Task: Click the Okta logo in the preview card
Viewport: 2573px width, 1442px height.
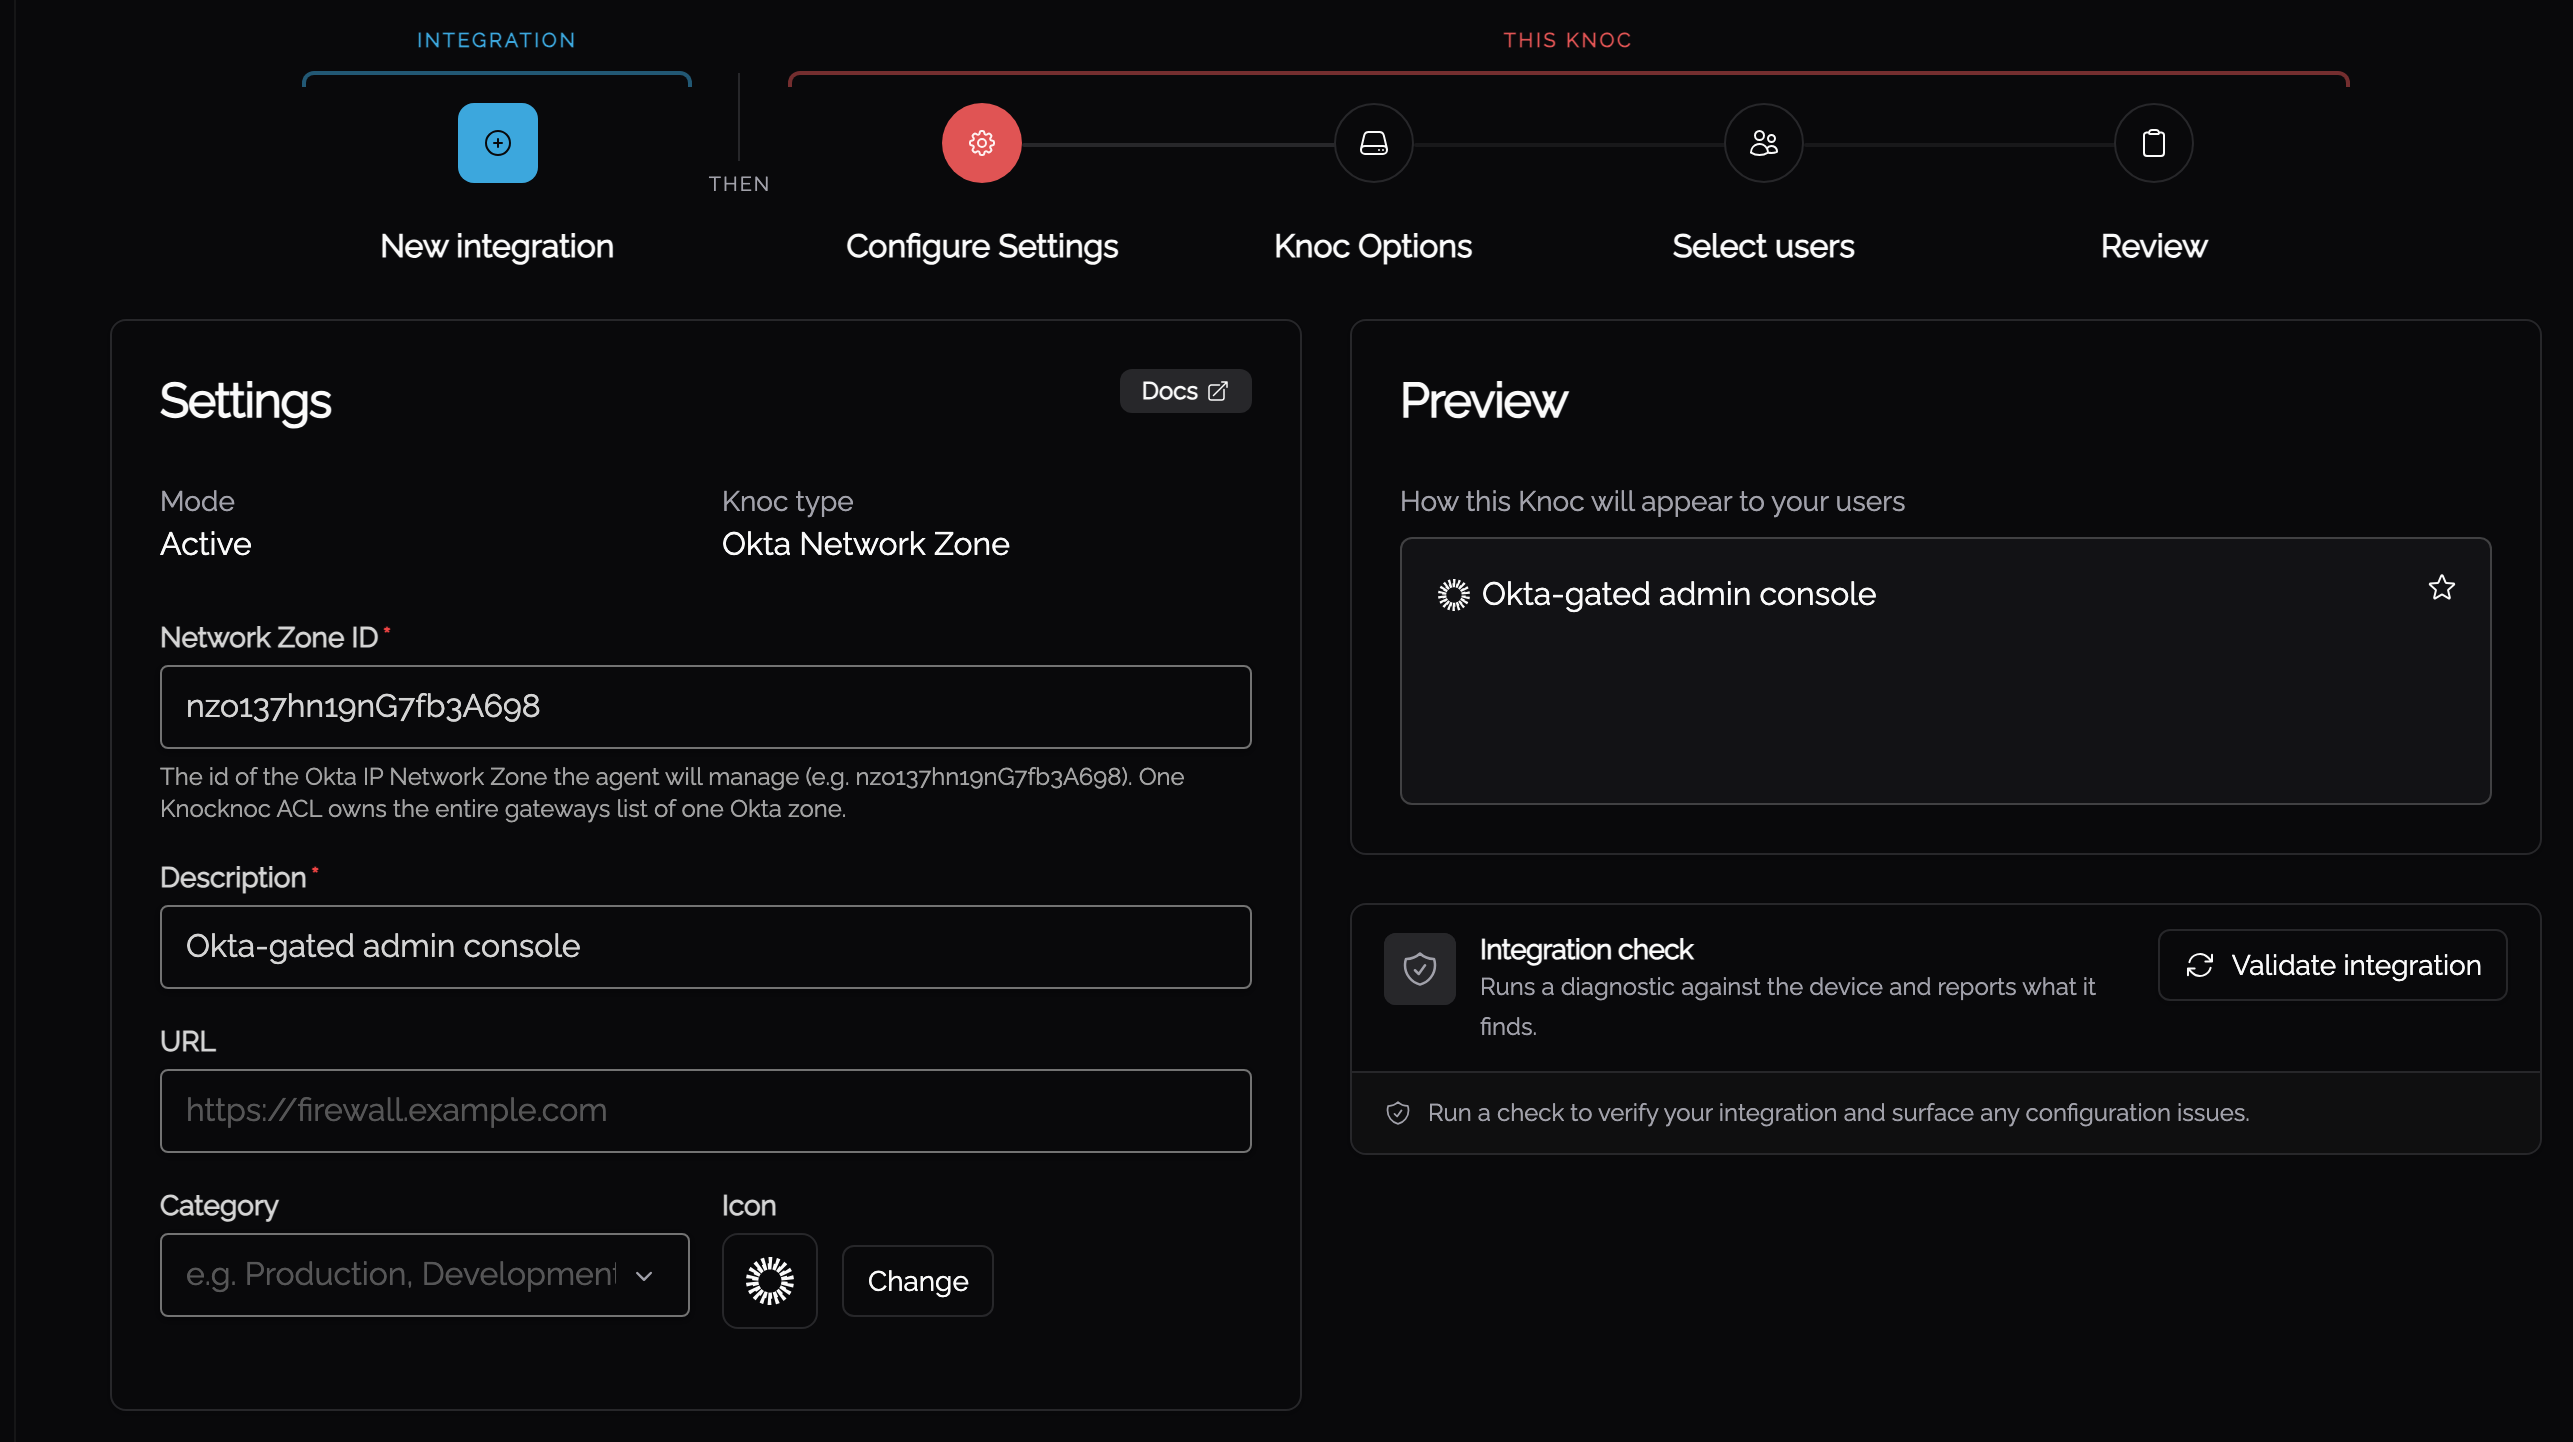Action: click(1453, 595)
